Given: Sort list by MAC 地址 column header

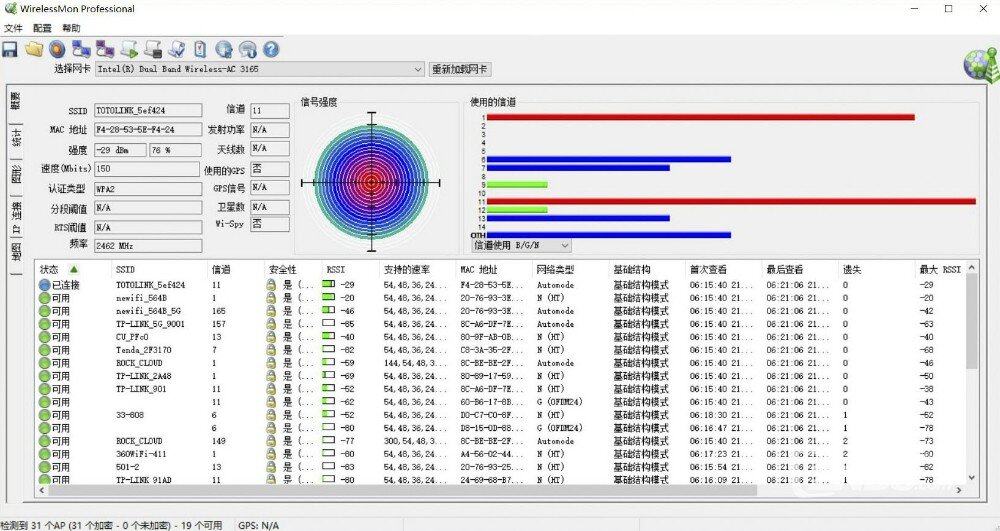Looking at the screenshot, I should [x=494, y=270].
